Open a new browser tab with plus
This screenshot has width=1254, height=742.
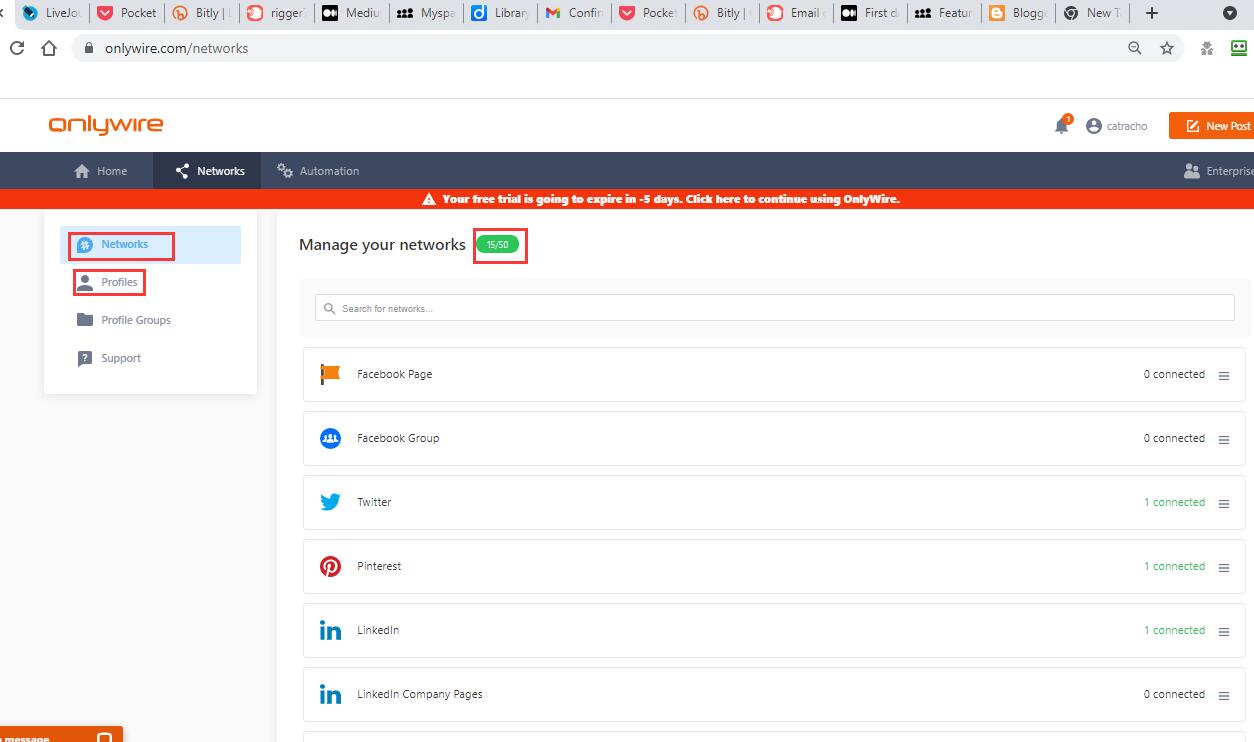(1152, 13)
